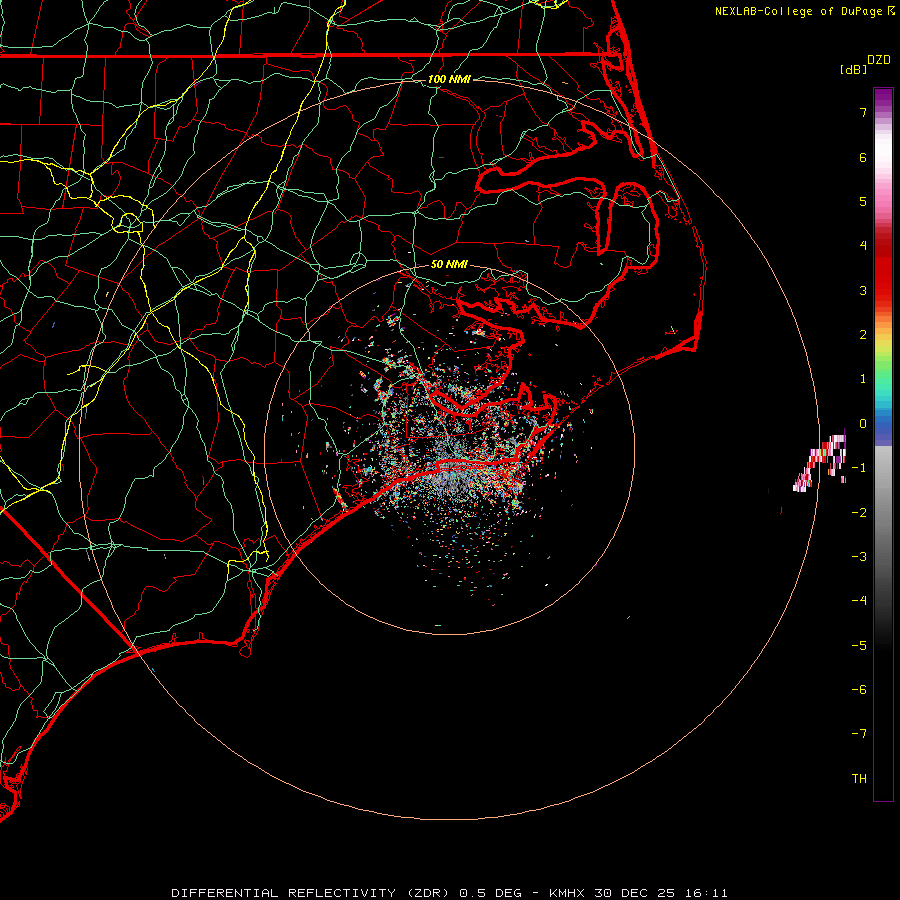This screenshot has width=900, height=900.
Task: Click the 0 tick label on the scale
Action: [x=863, y=424]
